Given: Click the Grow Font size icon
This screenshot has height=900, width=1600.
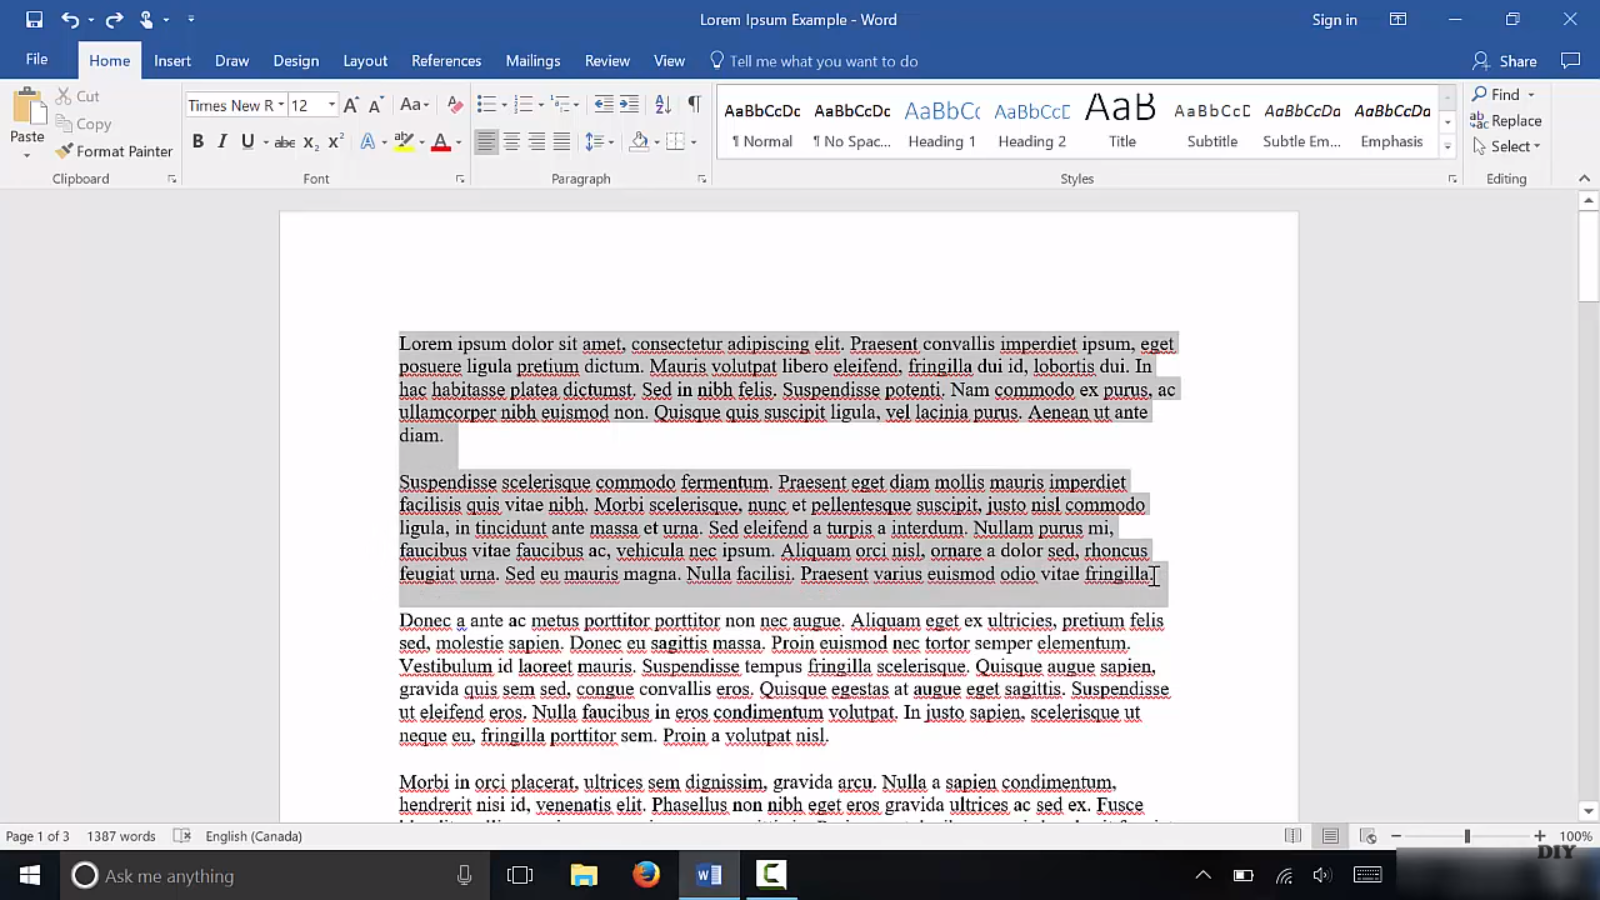Looking at the screenshot, I should click(x=350, y=105).
